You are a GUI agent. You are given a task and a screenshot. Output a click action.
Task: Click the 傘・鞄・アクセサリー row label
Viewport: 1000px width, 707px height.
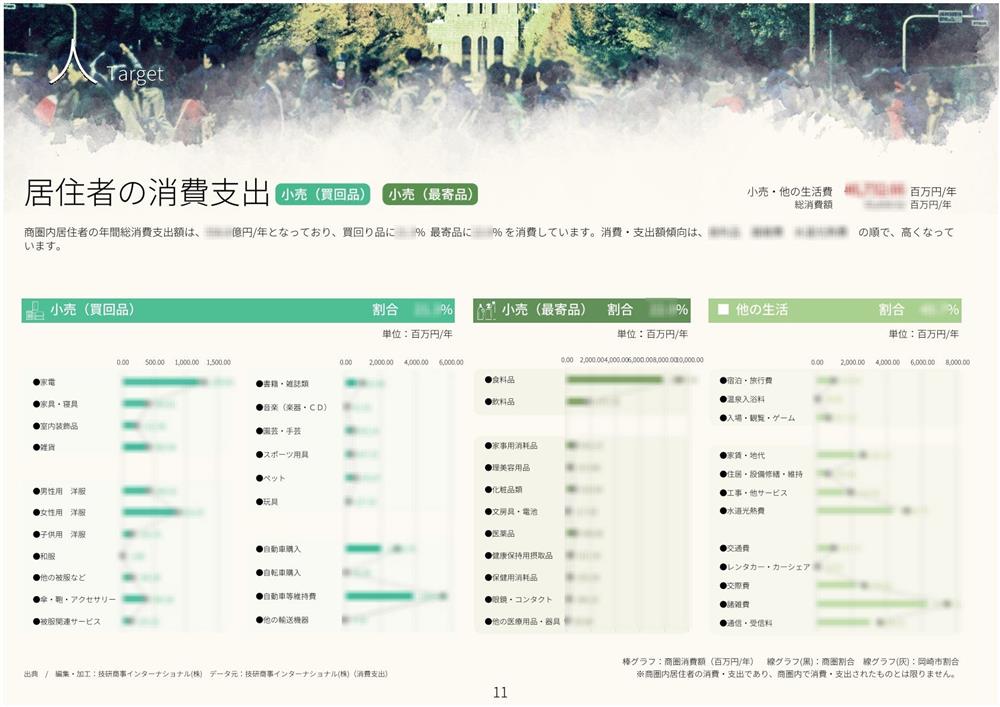click(75, 599)
